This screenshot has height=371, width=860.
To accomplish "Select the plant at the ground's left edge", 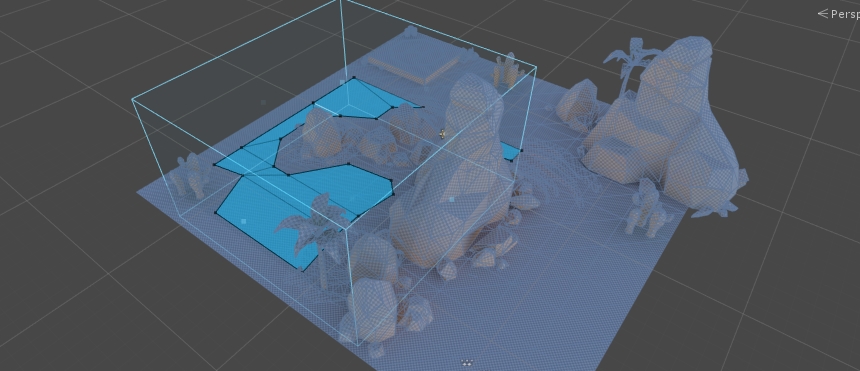I will coord(189,175).
